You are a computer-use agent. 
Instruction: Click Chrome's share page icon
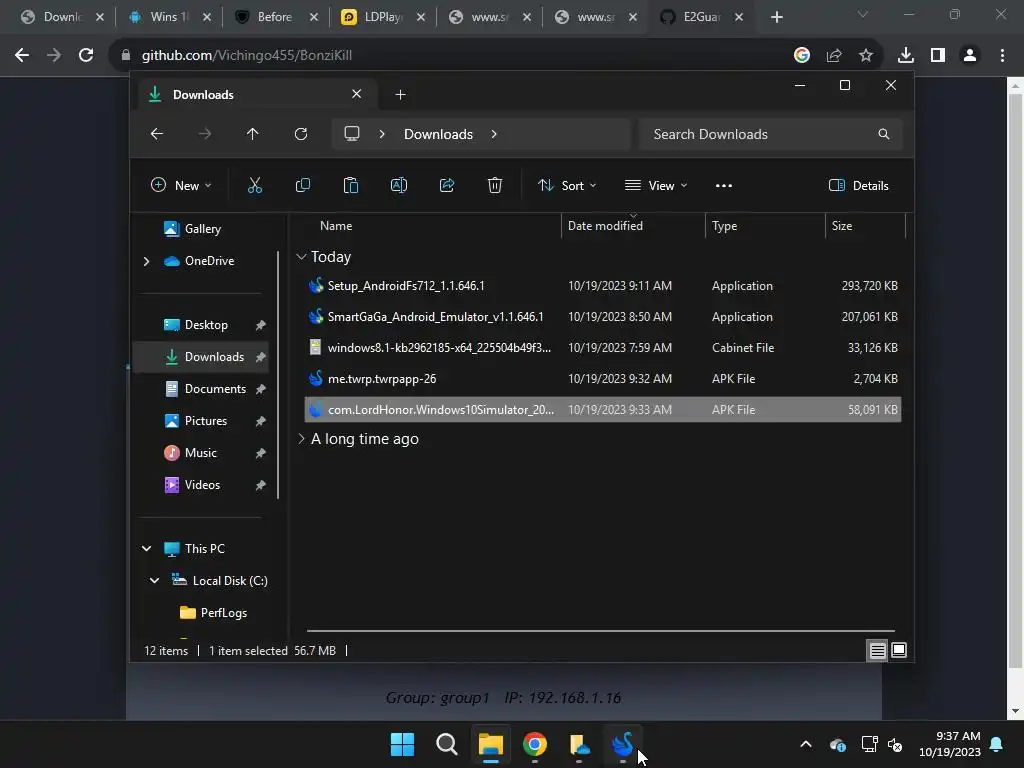point(834,56)
